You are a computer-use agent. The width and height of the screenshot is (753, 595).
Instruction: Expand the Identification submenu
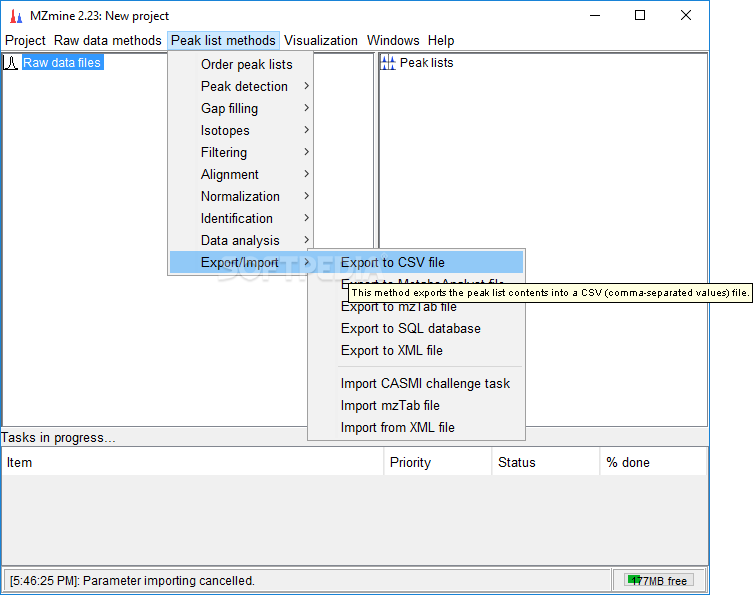(x=241, y=219)
